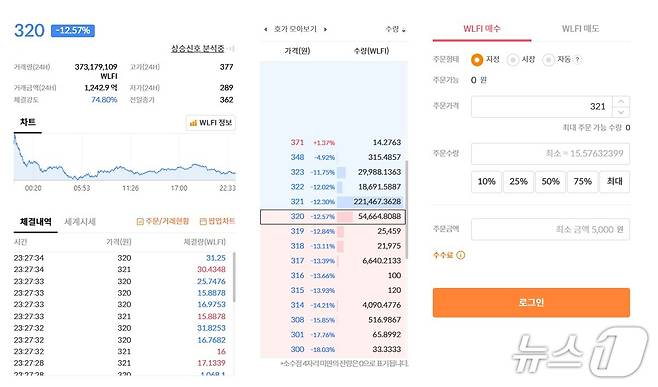658x387 pixels.
Task: Select order book row priced 314
Action: (x=334, y=305)
